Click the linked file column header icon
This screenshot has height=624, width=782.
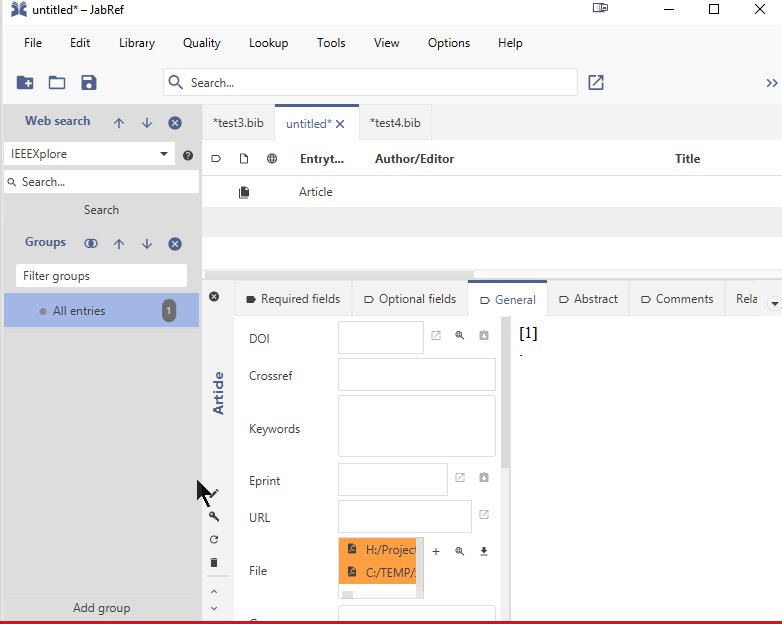tap(244, 159)
